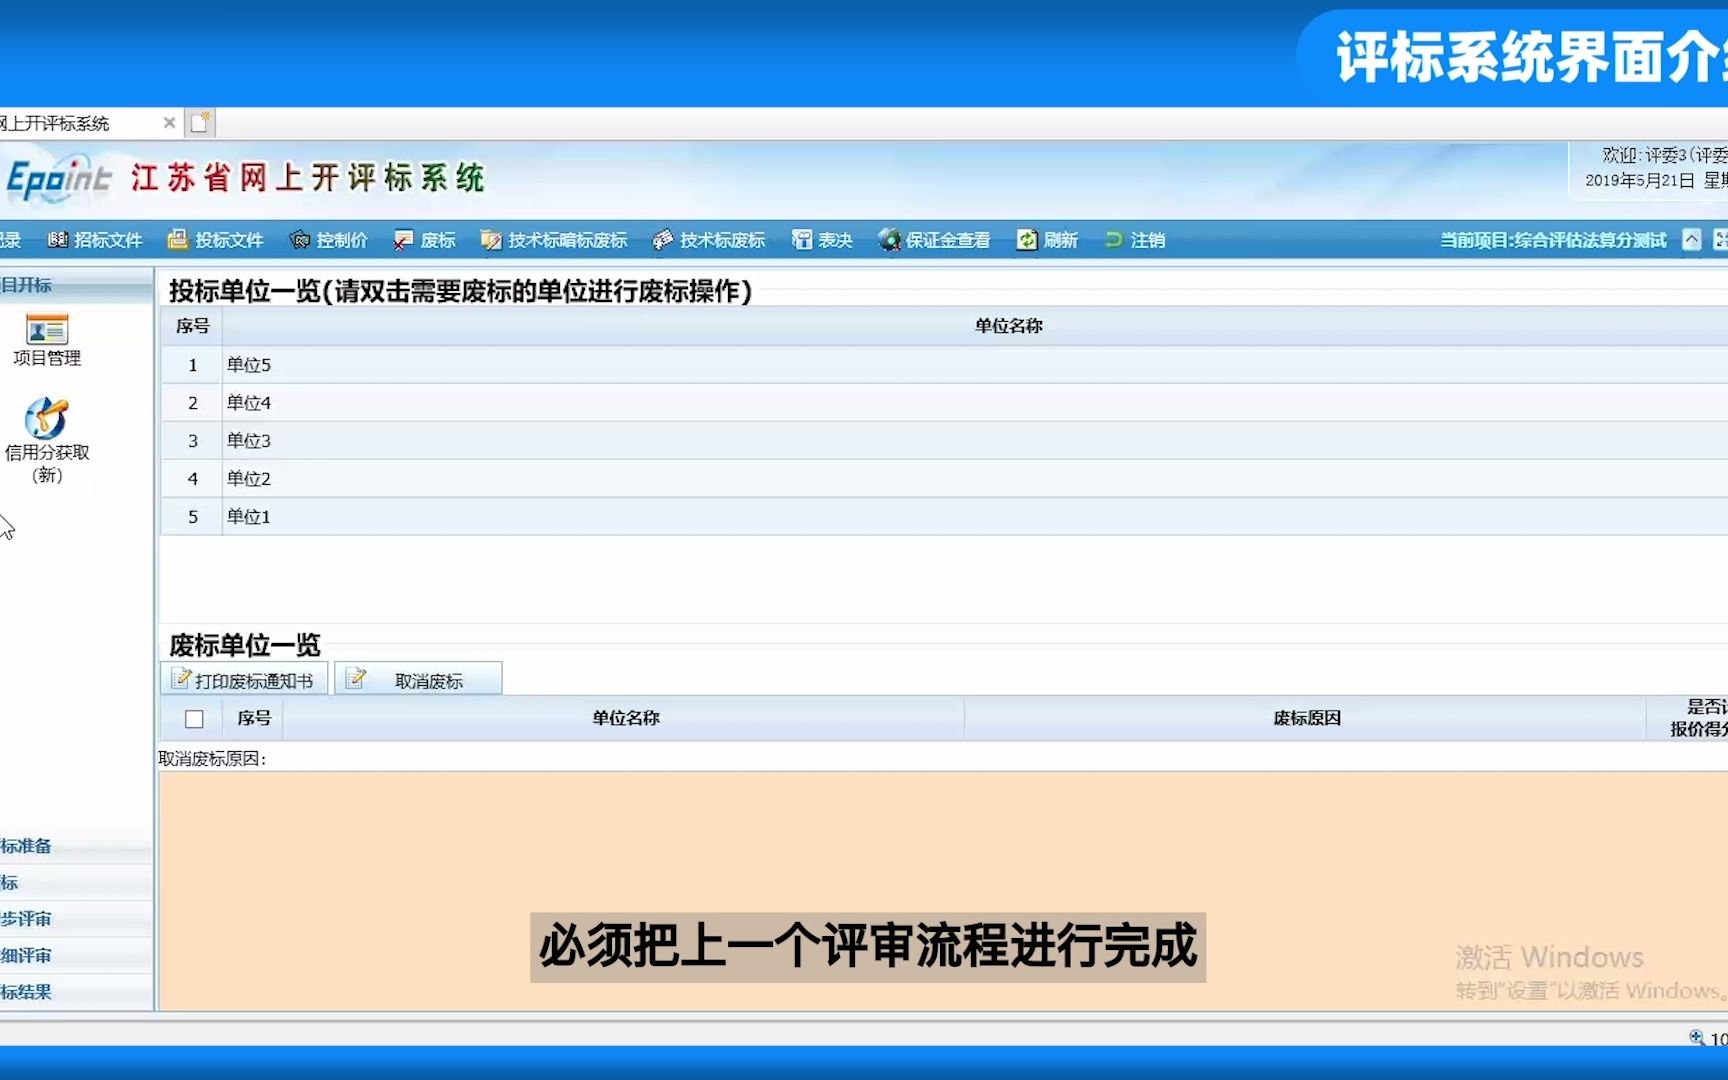This screenshot has height=1080, width=1728.
Task: Open 项目管理 sidebar icon
Action: (x=47, y=340)
